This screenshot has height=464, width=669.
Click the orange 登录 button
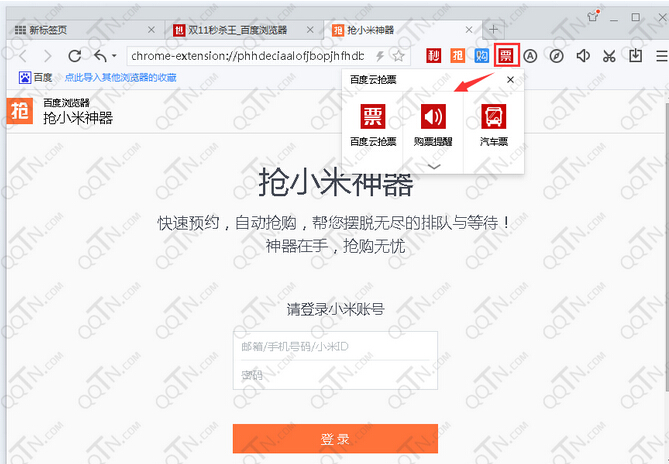pos(335,440)
